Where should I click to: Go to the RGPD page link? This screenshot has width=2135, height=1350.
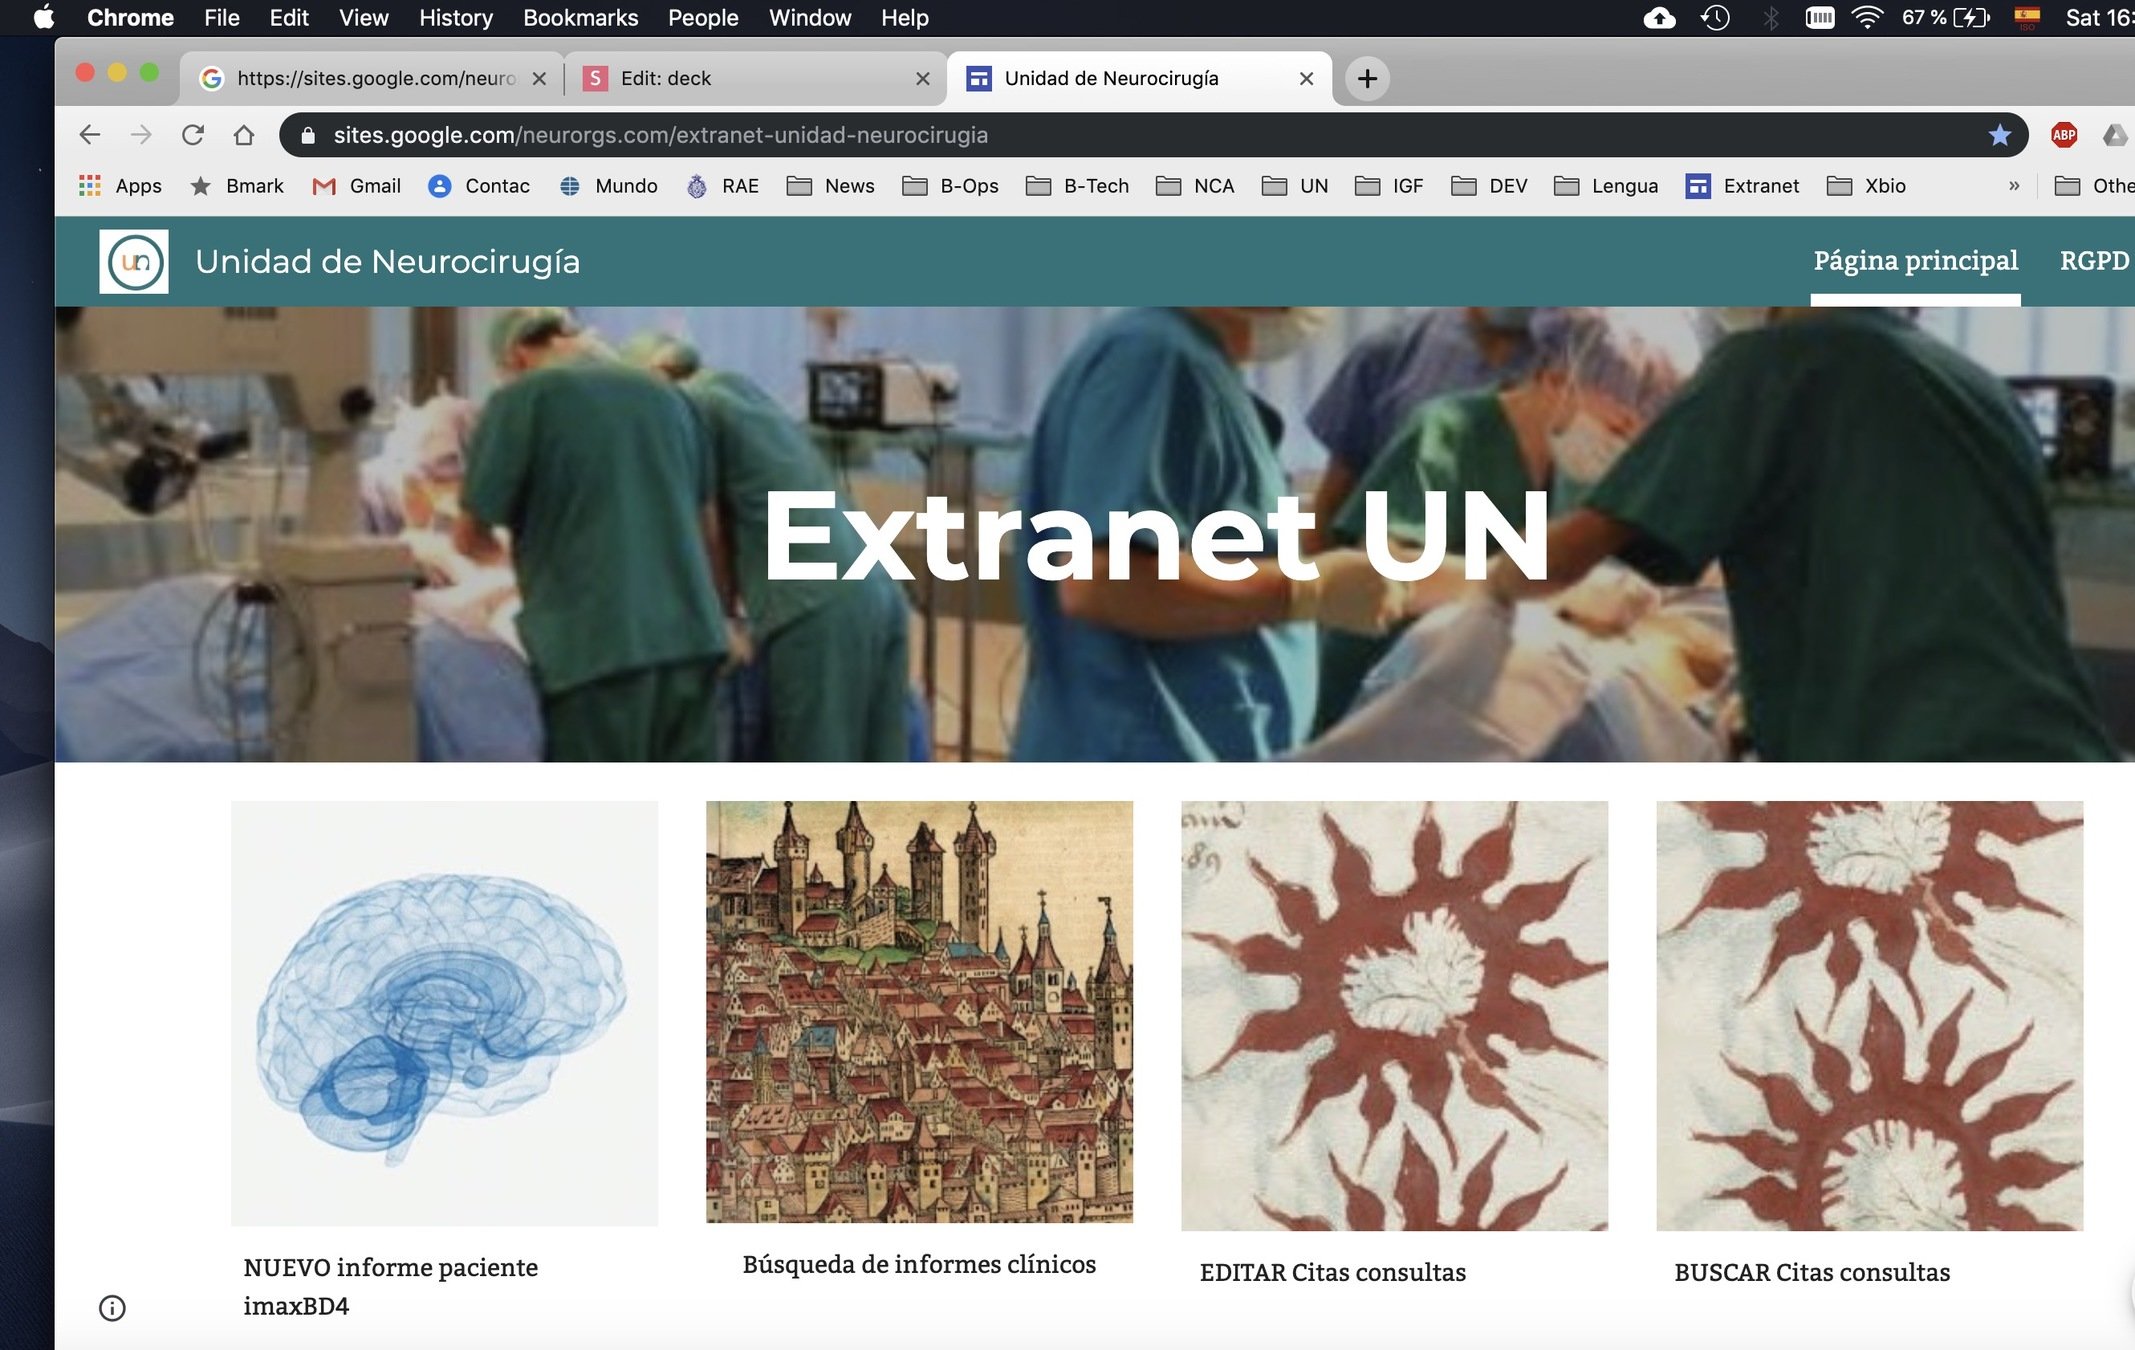click(2093, 261)
